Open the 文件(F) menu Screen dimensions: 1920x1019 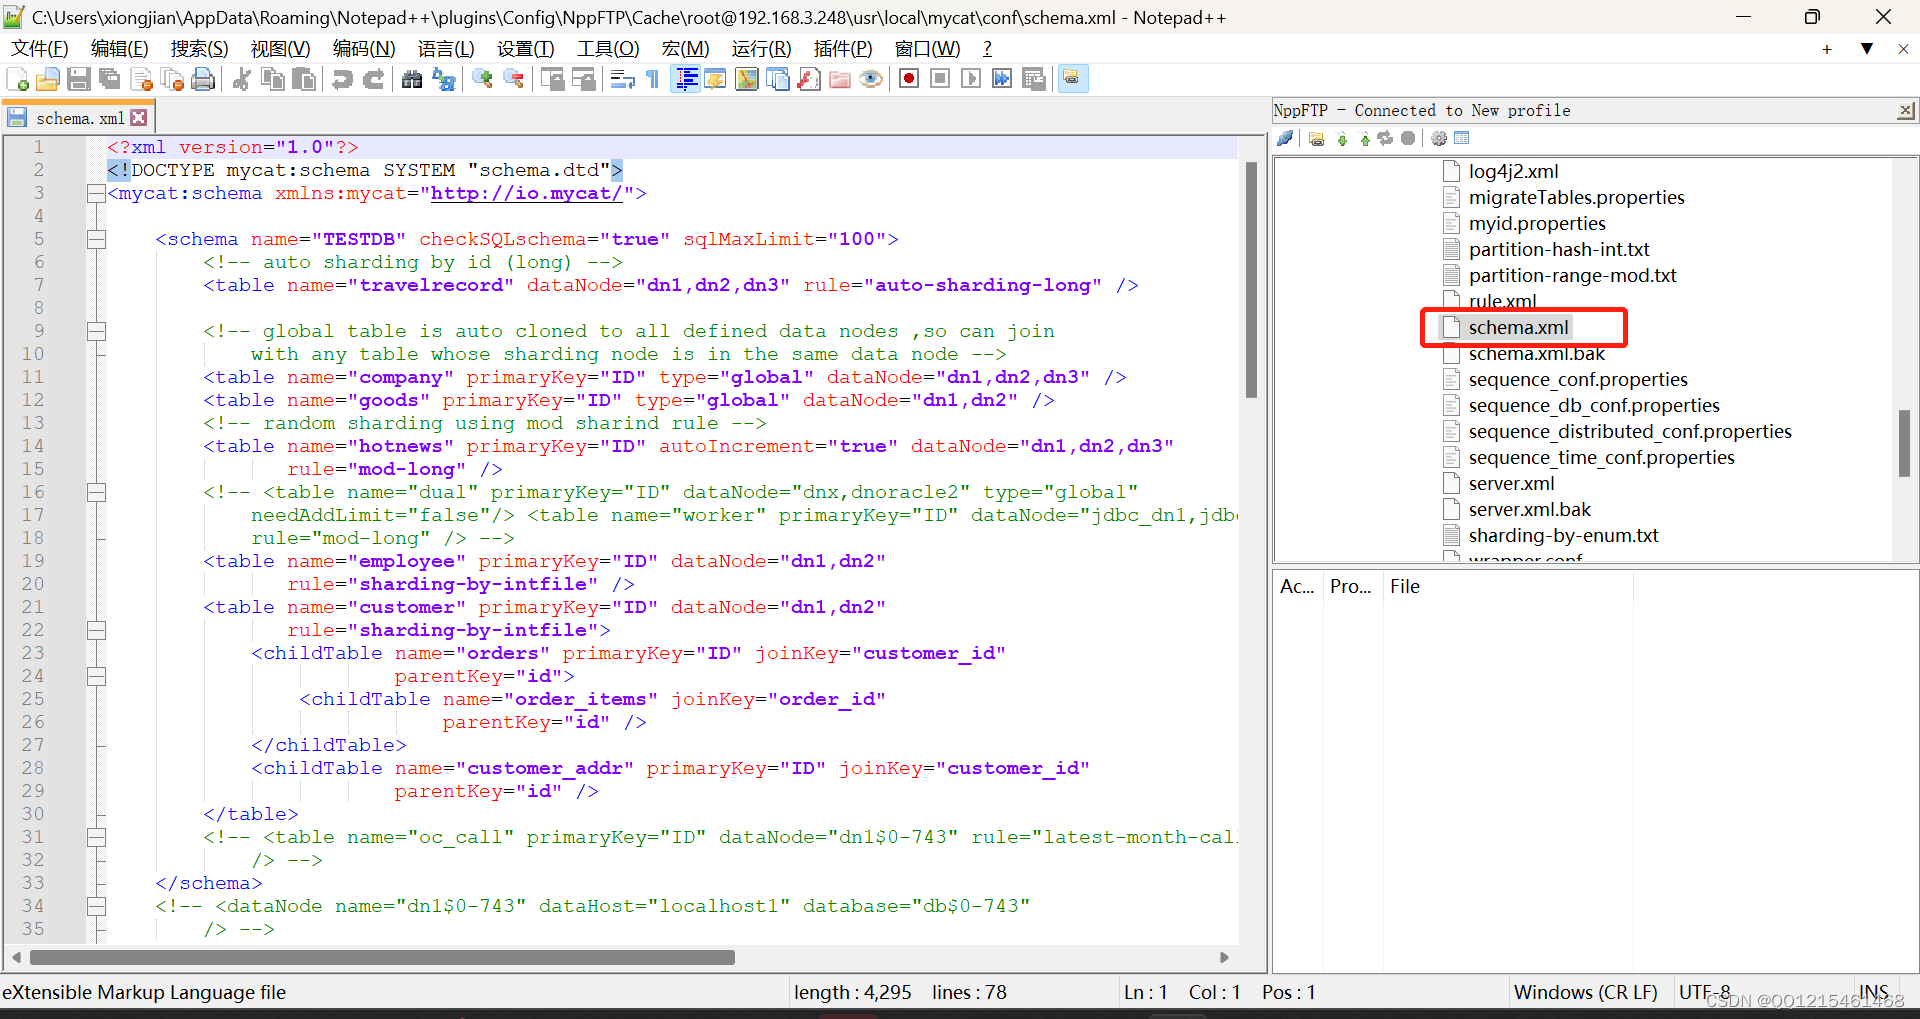click(40, 49)
